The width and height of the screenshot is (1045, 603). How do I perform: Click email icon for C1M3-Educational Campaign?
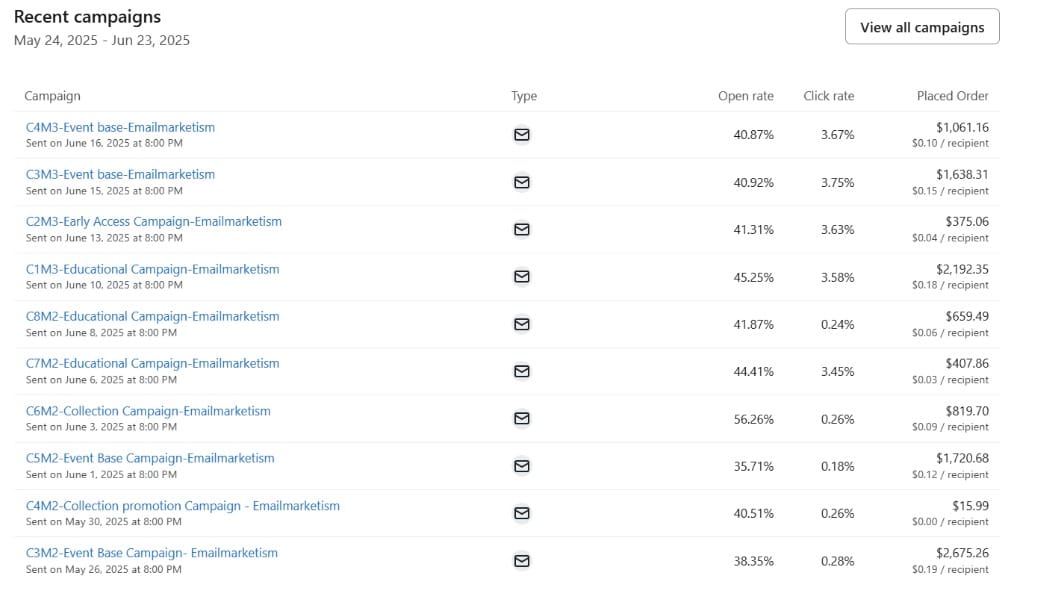521,277
